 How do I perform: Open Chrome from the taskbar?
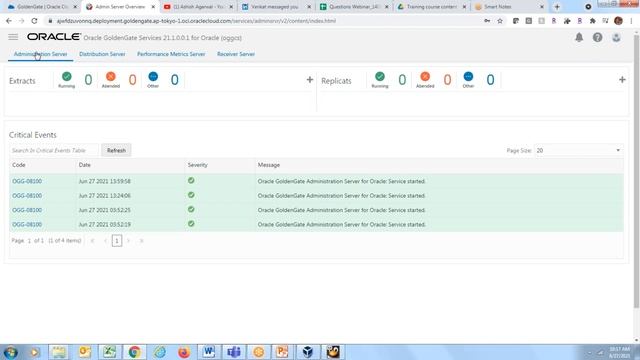(x=134, y=352)
